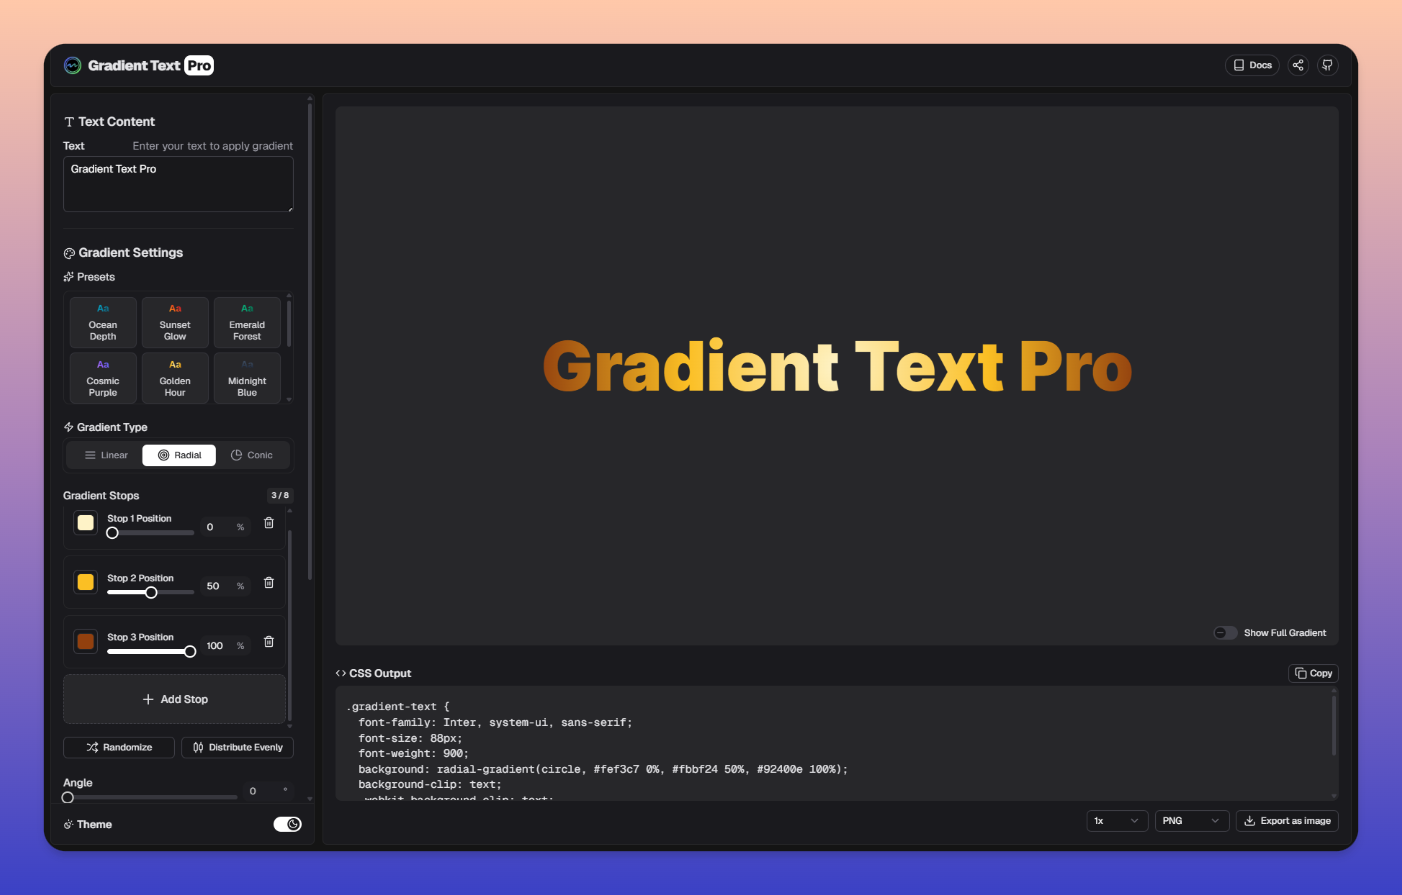Click the Randomize button
Image resolution: width=1402 pixels, height=895 pixels.
(x=119, y=747)
